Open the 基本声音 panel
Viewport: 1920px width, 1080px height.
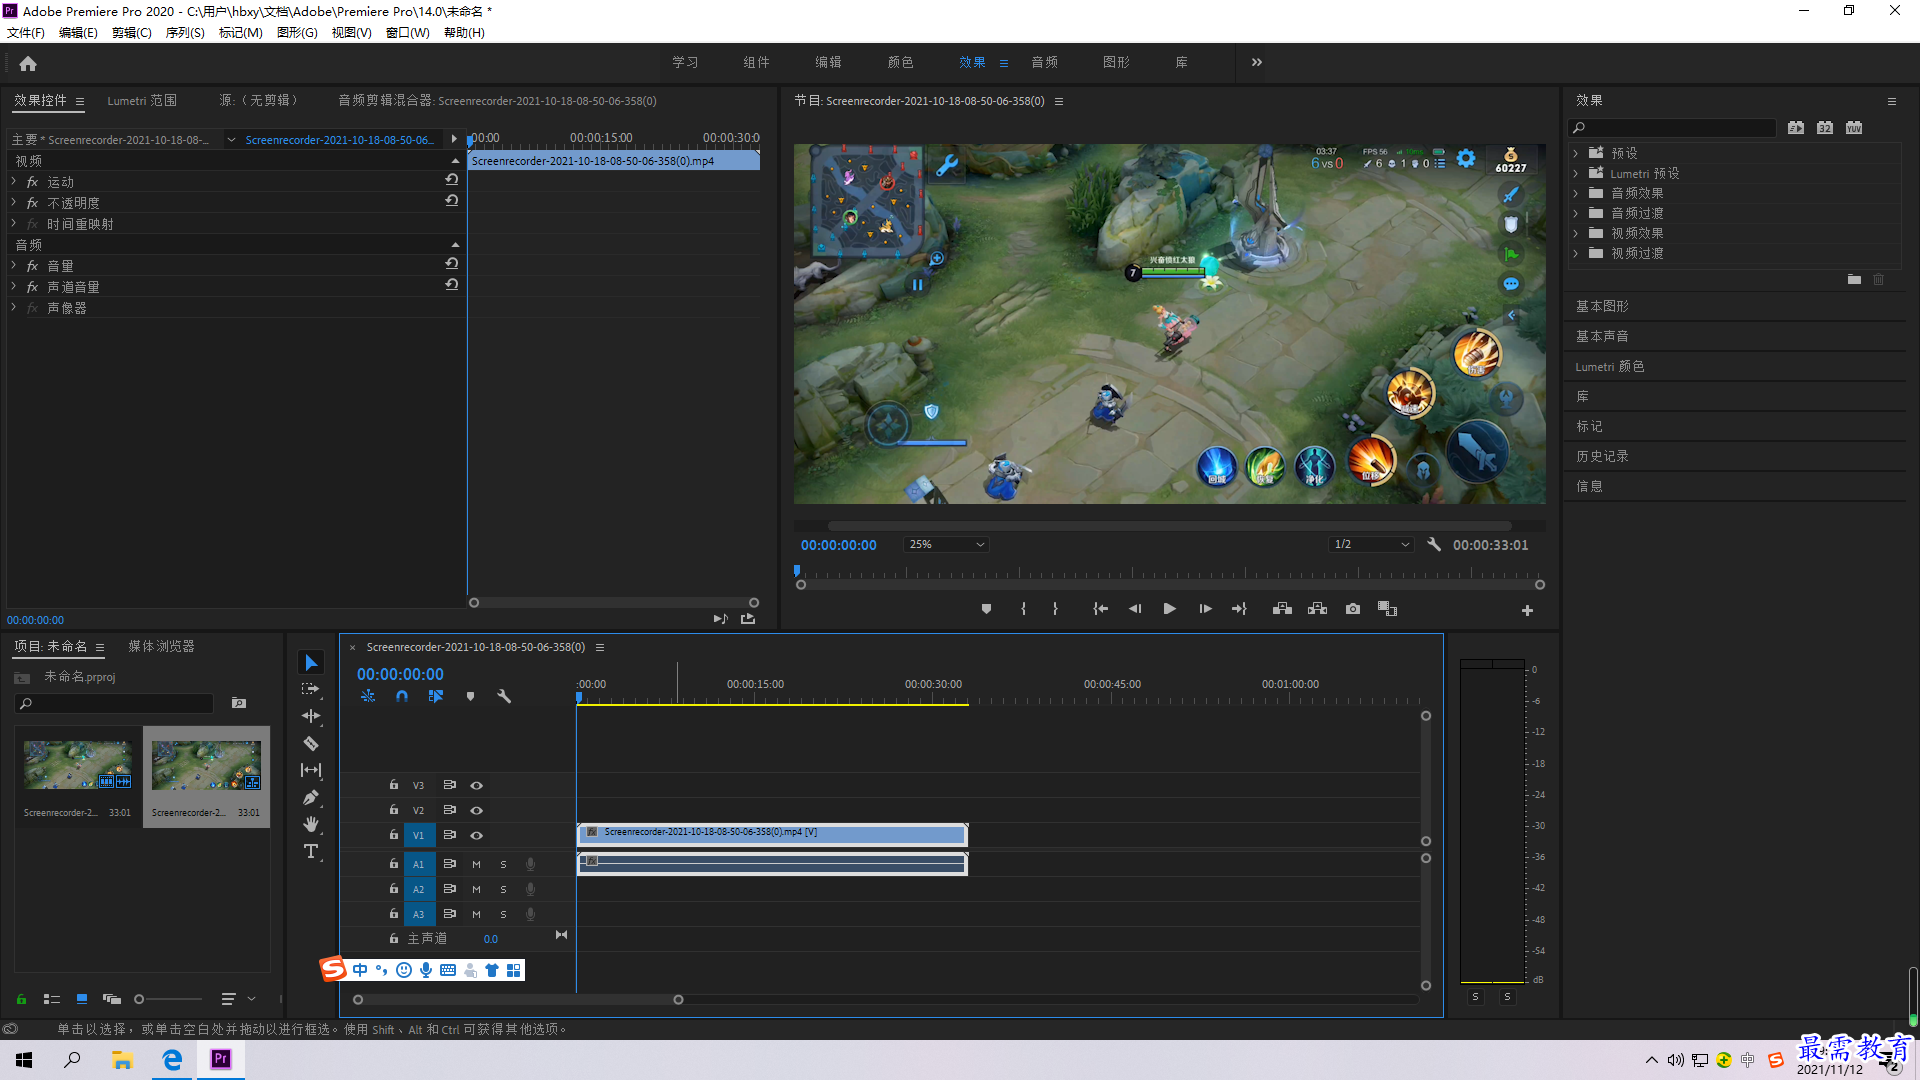pyautogui.click(x=1602, y=336)
